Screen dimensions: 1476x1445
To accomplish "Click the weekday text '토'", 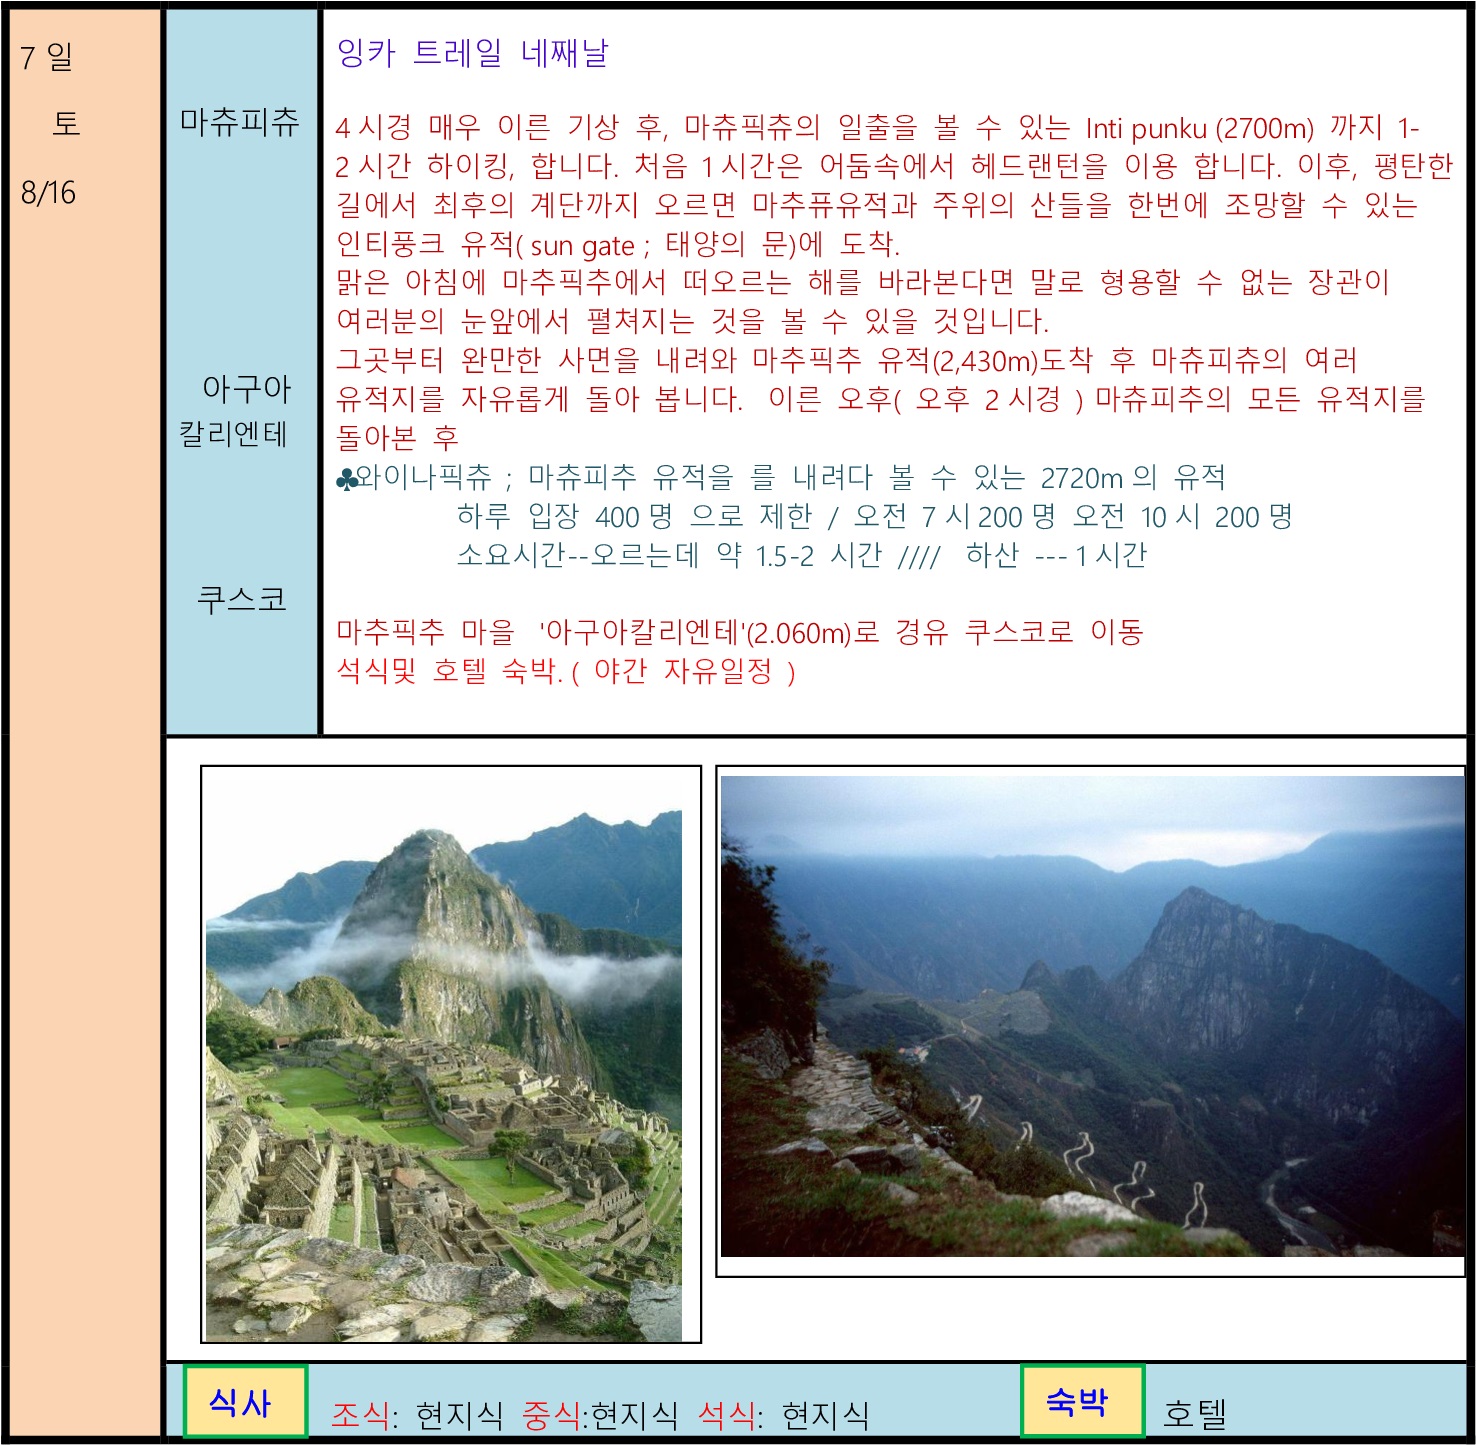I will pos(66,124).
